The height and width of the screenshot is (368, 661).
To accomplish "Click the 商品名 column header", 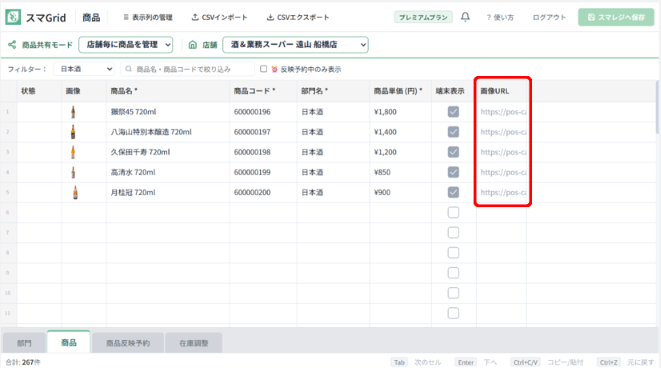I will [x=168, y=91].
